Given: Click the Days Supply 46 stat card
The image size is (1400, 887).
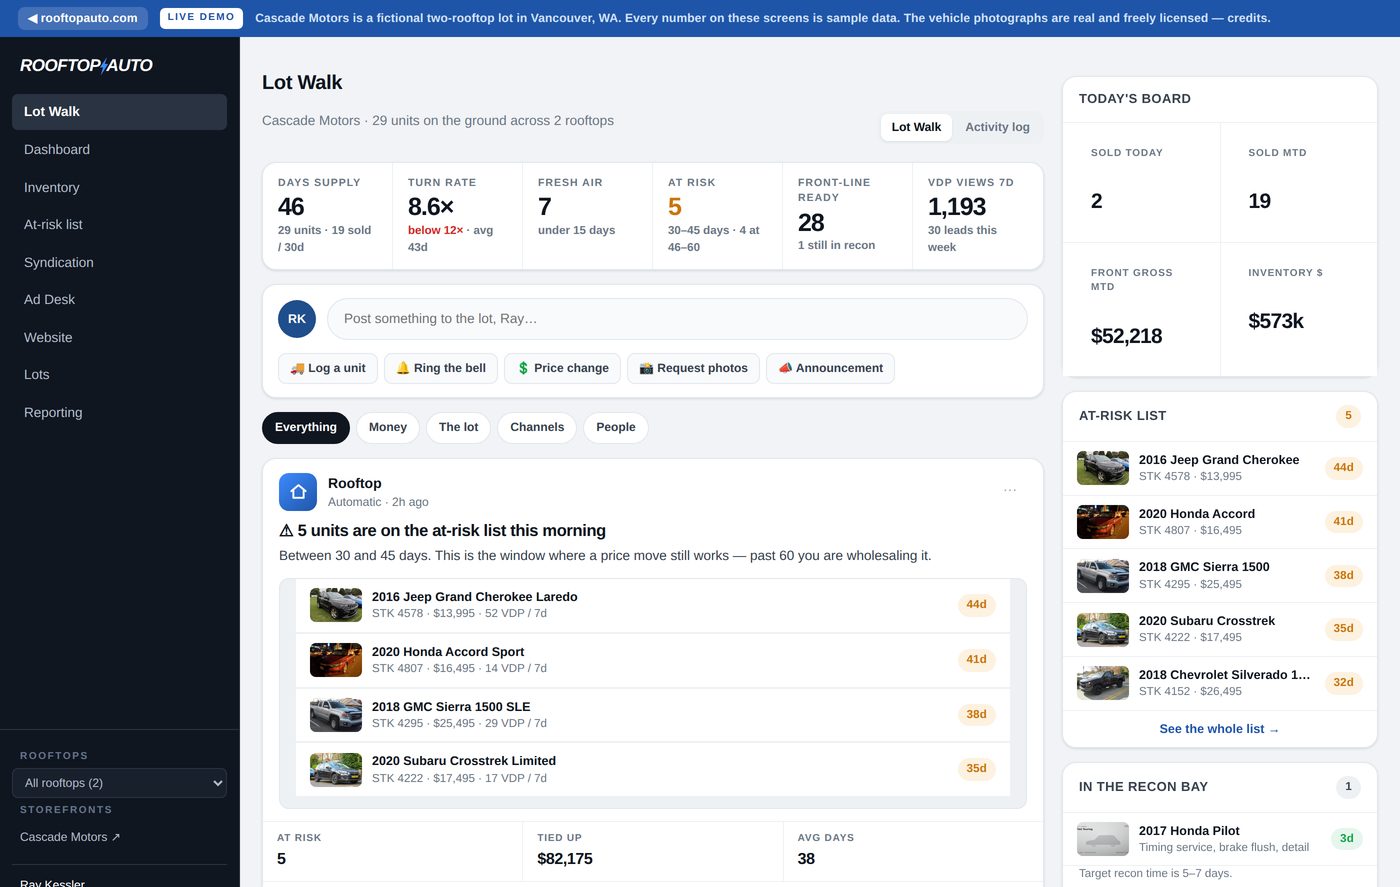Looking at the screenshot, I should (x=327, y=216).
